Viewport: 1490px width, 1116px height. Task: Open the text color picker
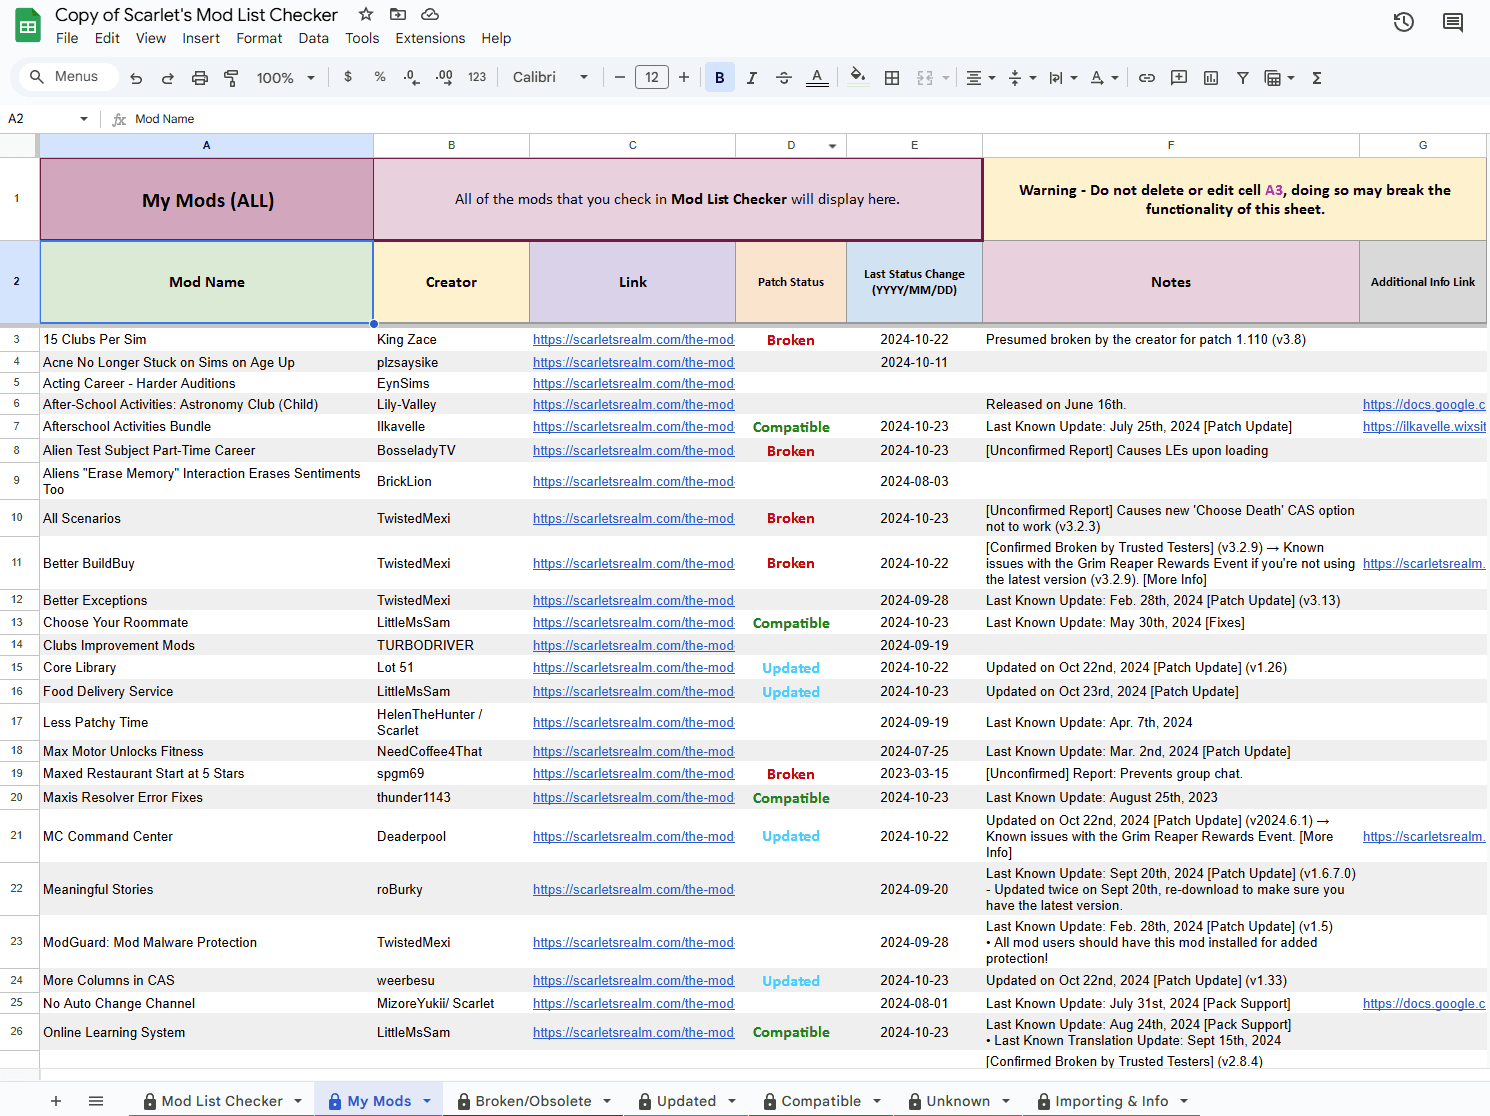(817, 77)
